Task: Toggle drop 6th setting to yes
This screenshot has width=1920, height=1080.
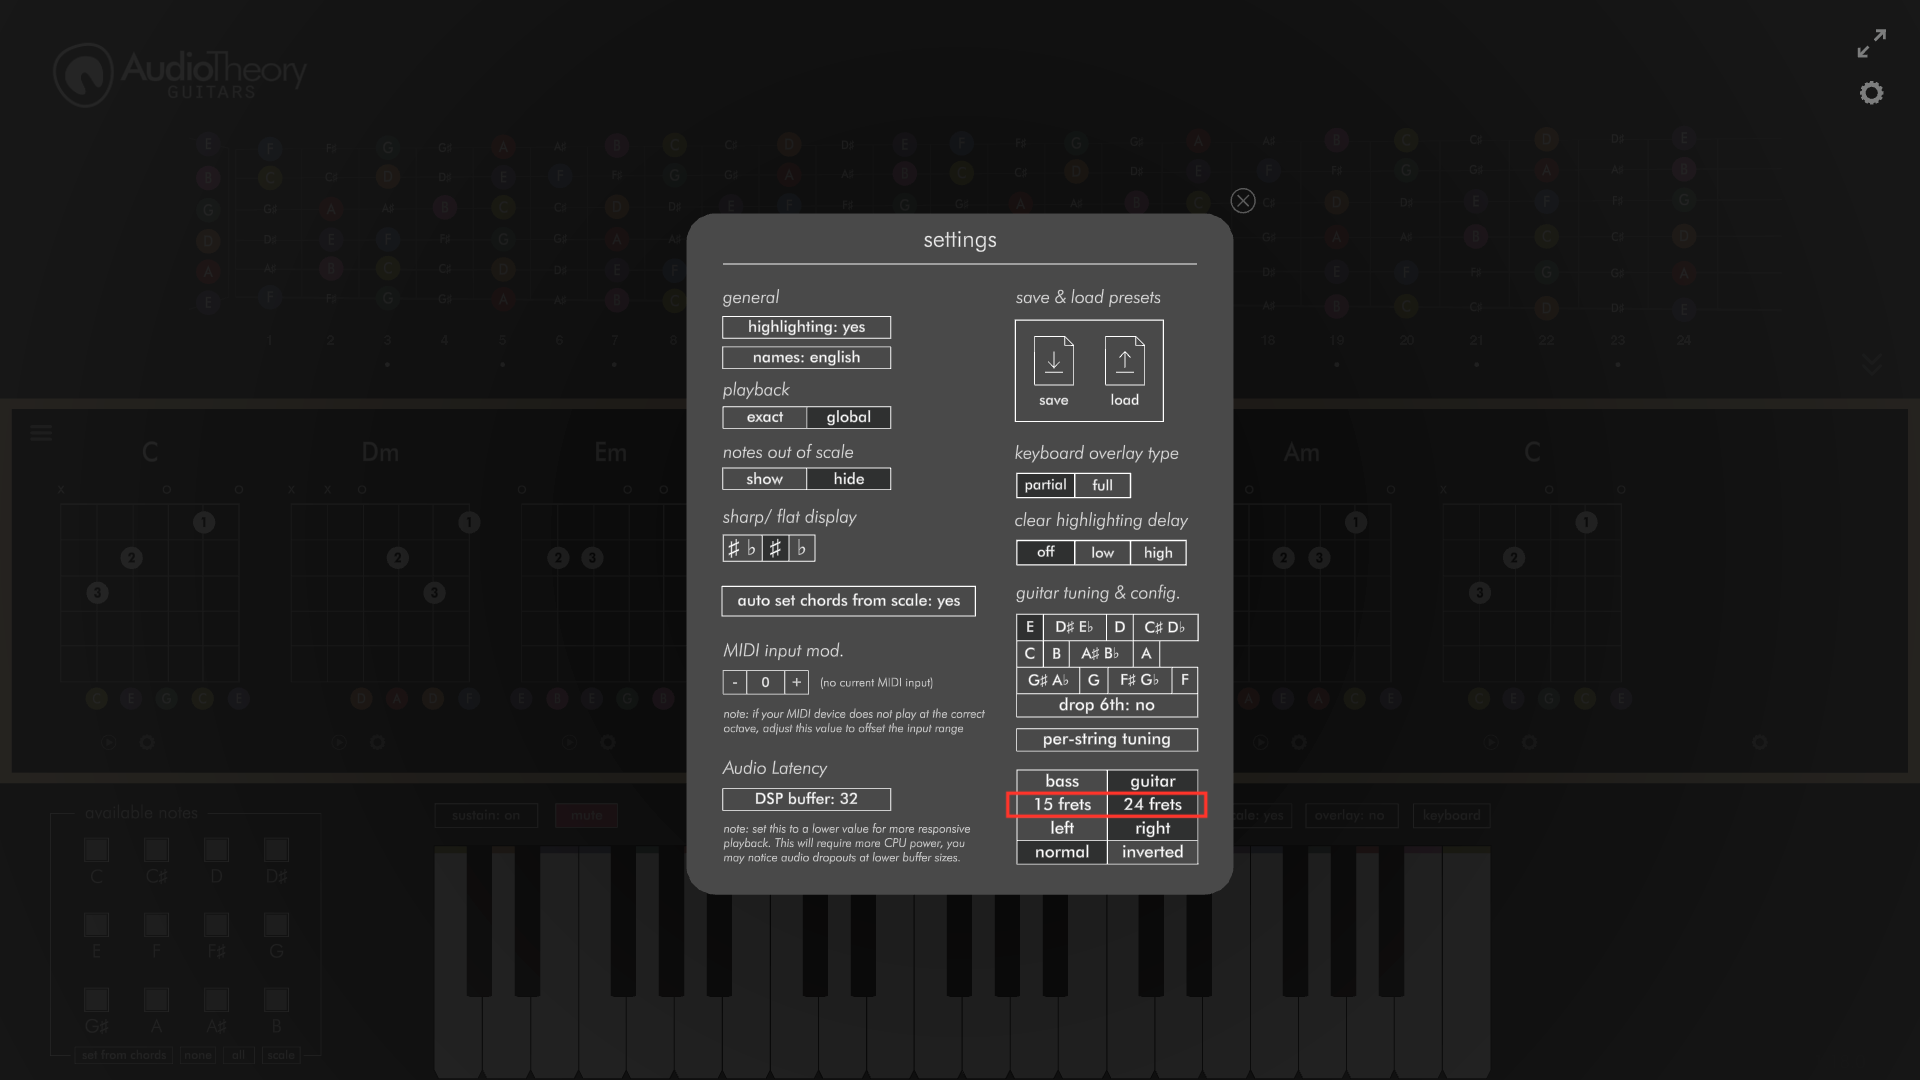Action: coord(1105,704)
